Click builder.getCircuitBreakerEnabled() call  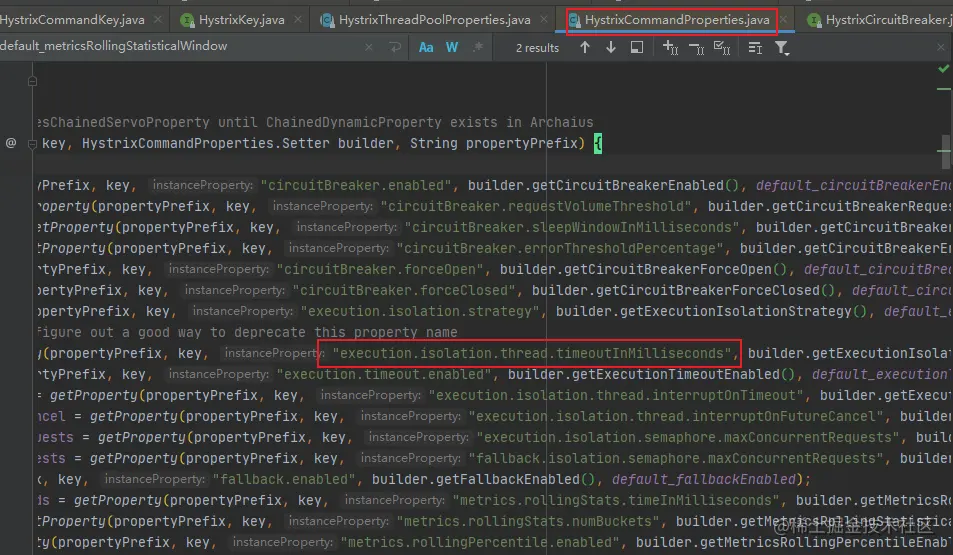point(604,185)
